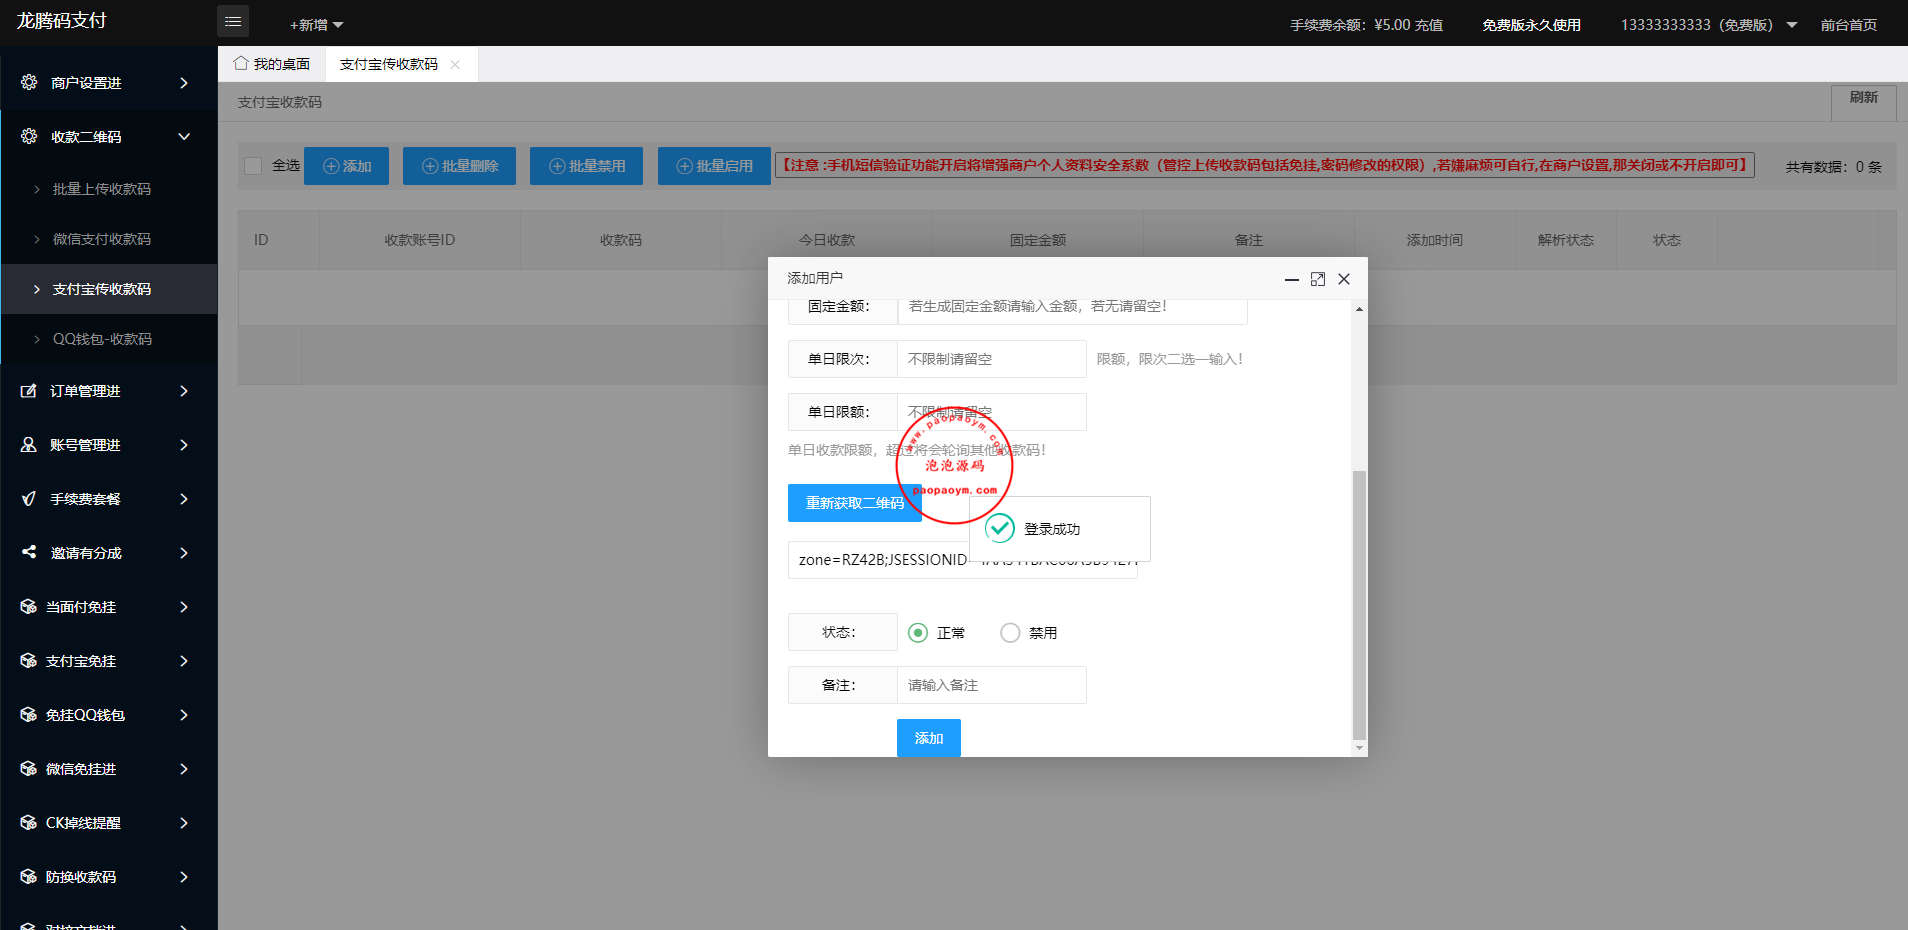Select the 禁用 status radio button
The width and height of the screenshot is (1908, 930).
point(1010,633)
